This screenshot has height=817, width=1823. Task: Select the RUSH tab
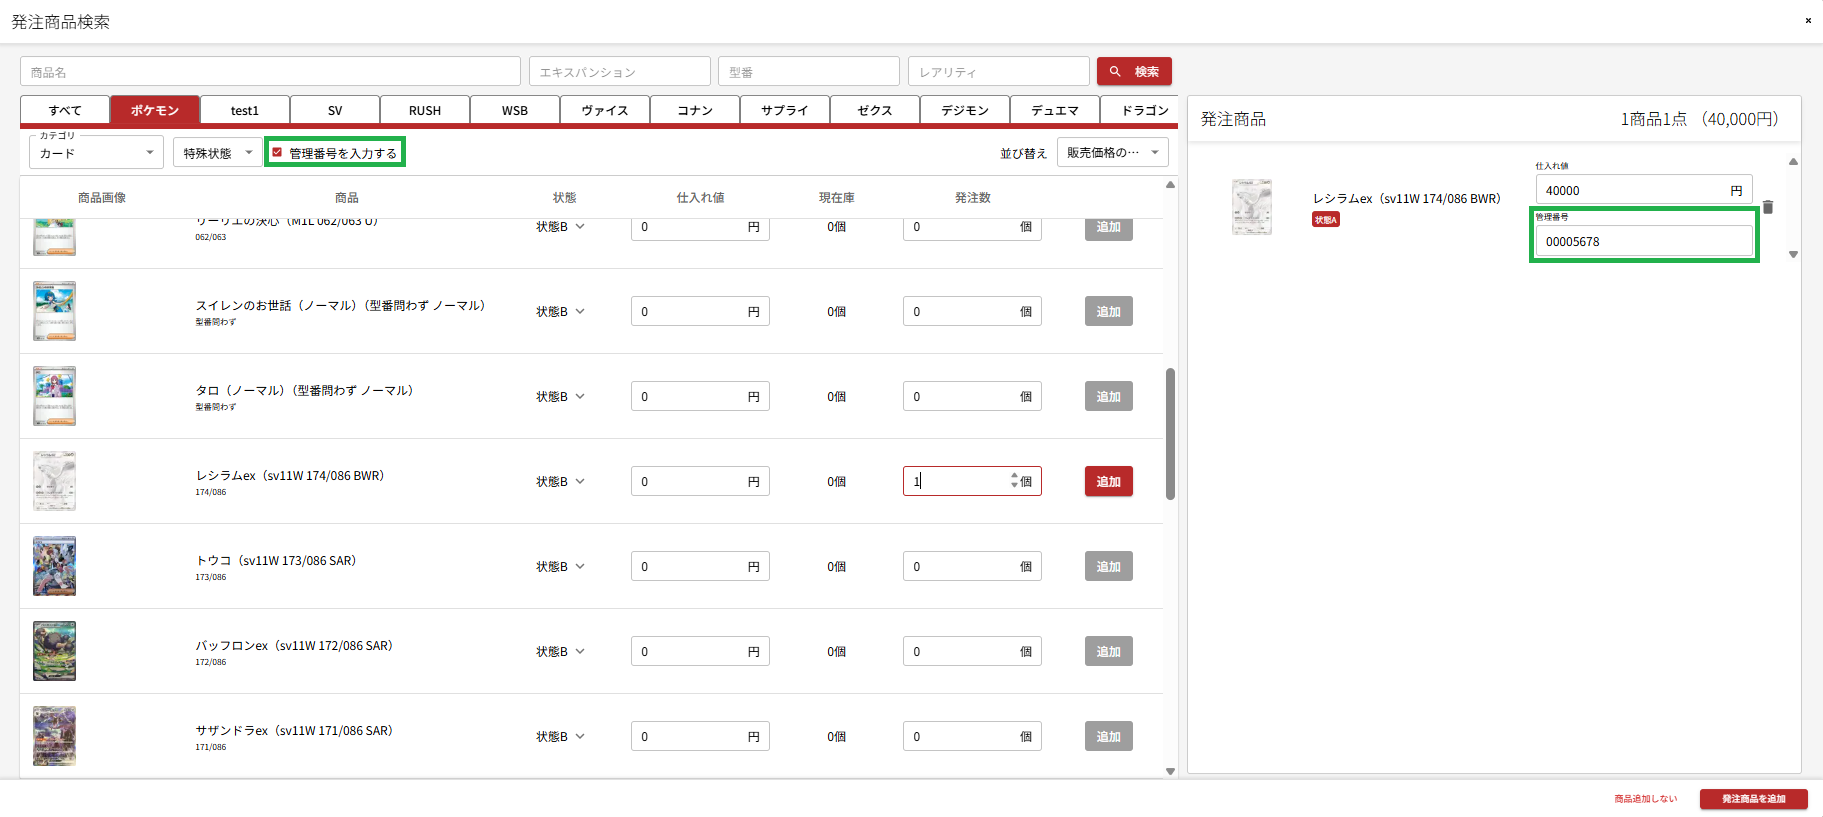[425, 110]
